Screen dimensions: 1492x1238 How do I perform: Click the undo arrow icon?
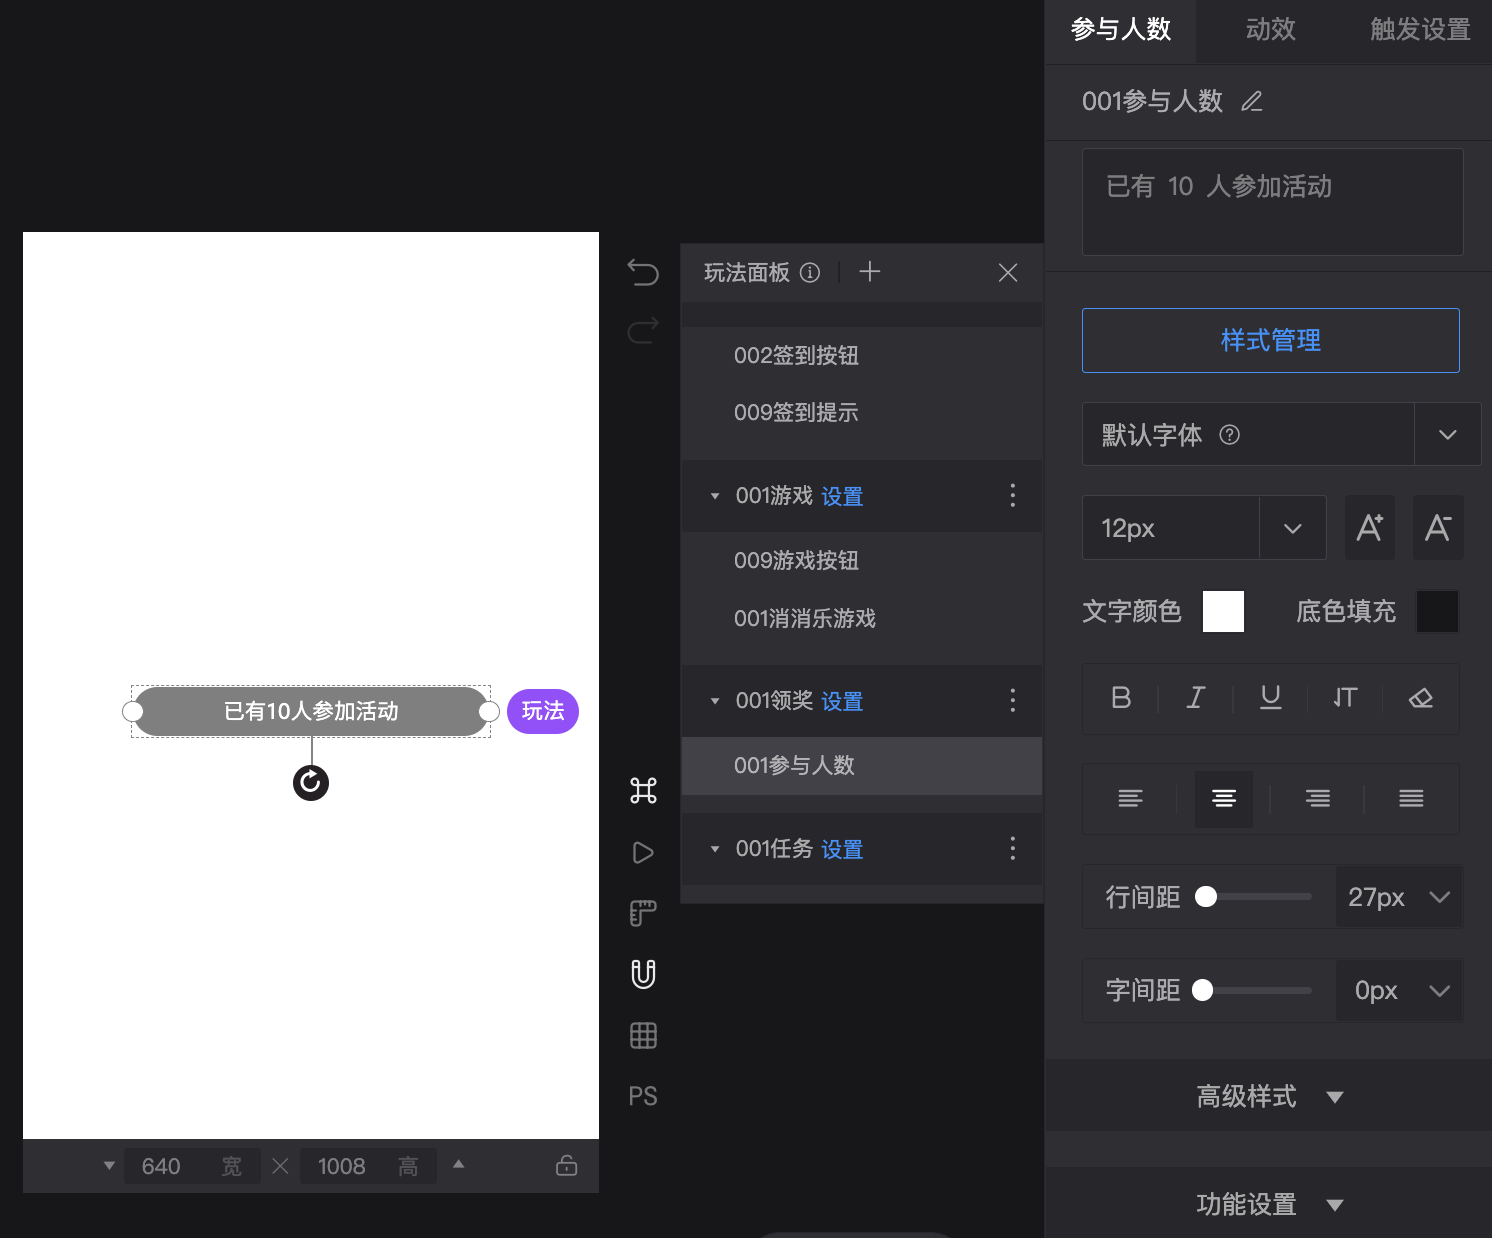643,272
